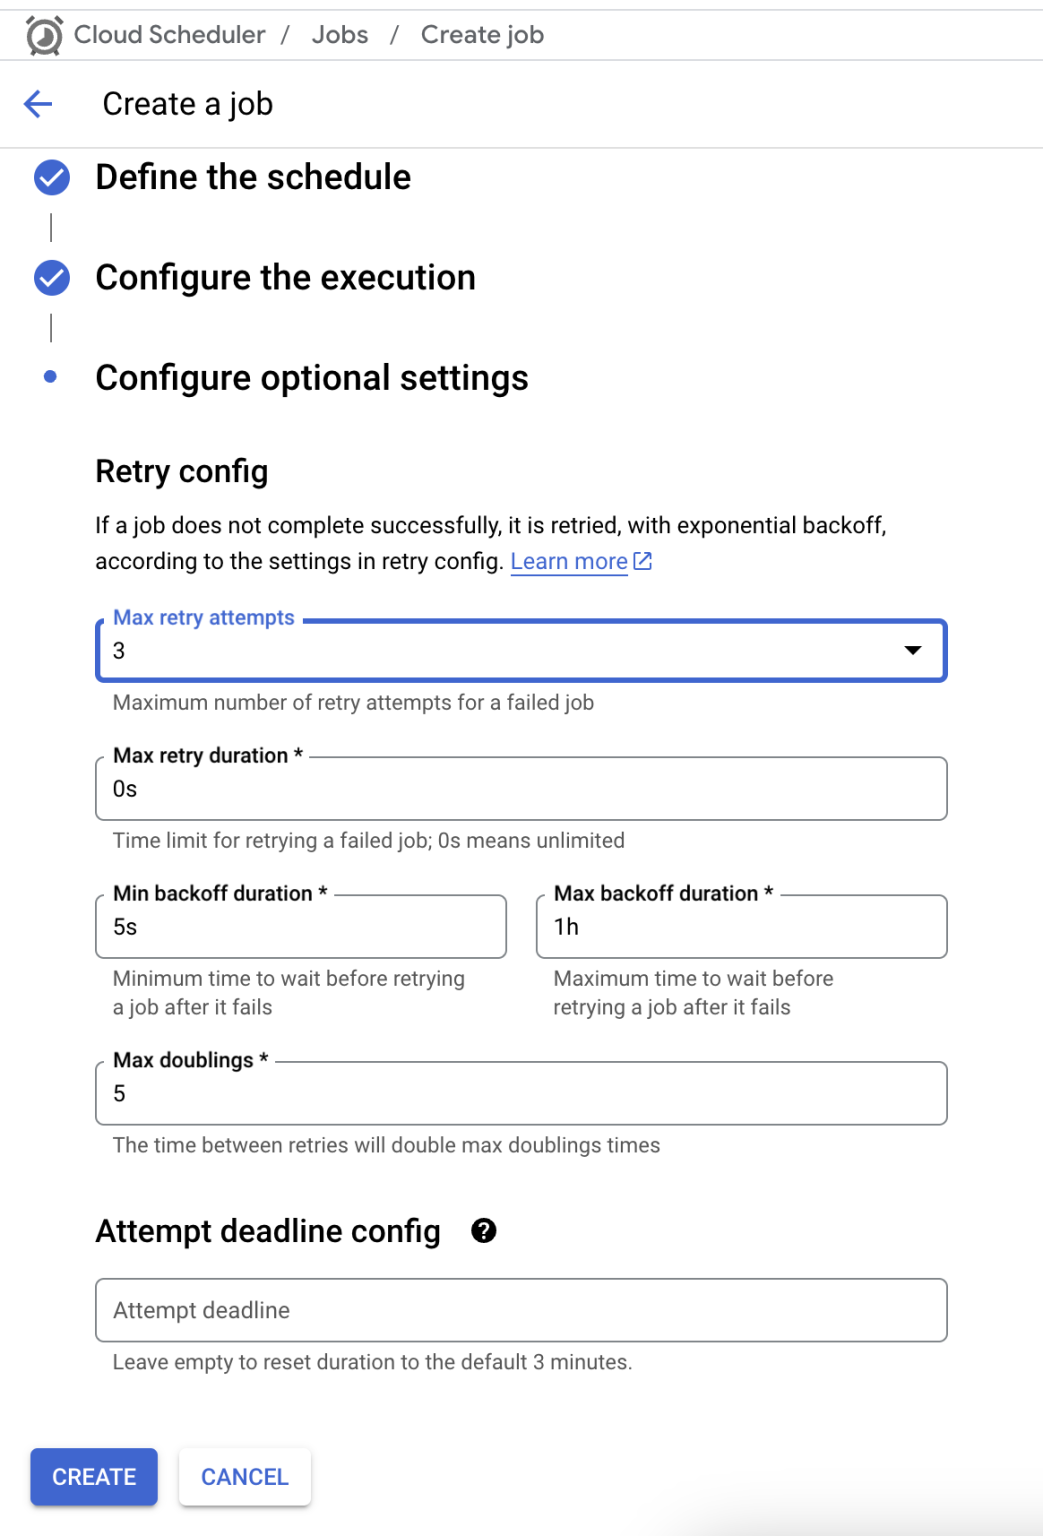Click the Max retry duration field showing 0s

coord(520,788)
